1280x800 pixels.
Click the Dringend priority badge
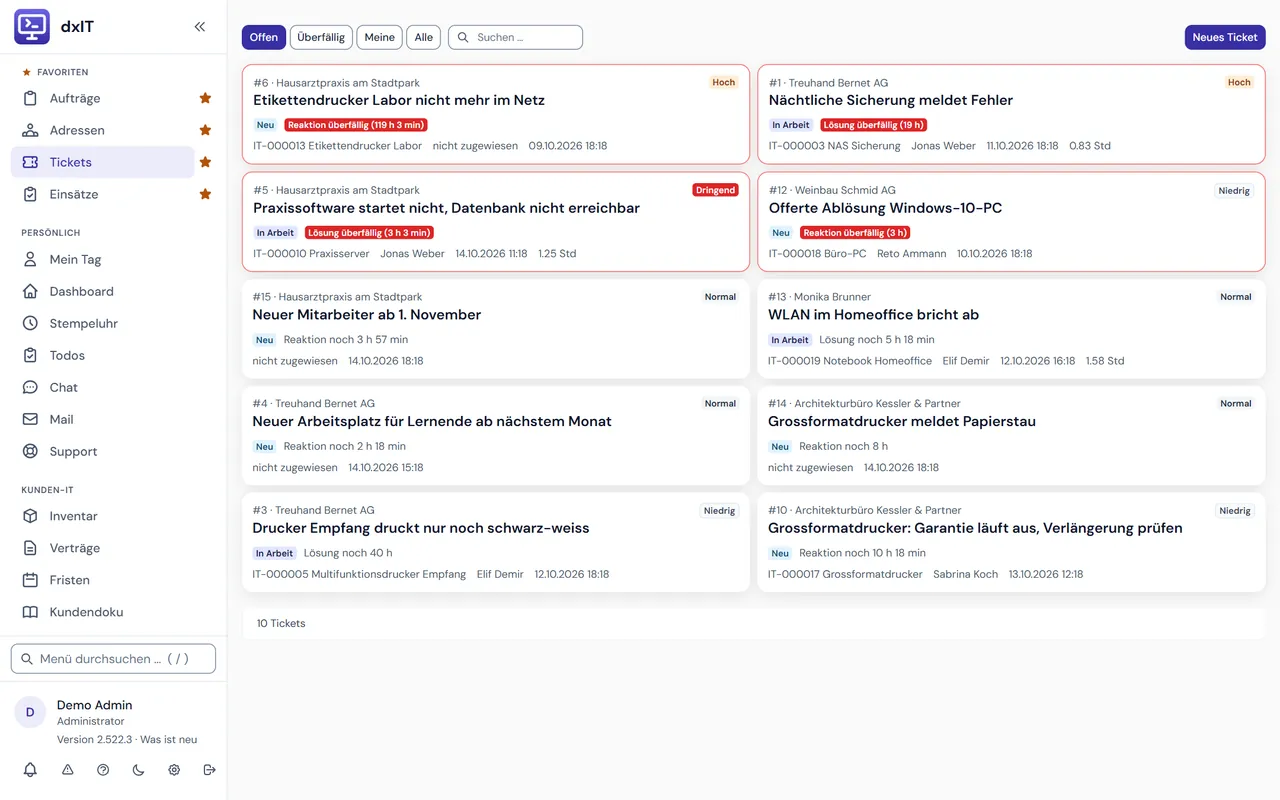pyautogui.click(x=715, y=190)
